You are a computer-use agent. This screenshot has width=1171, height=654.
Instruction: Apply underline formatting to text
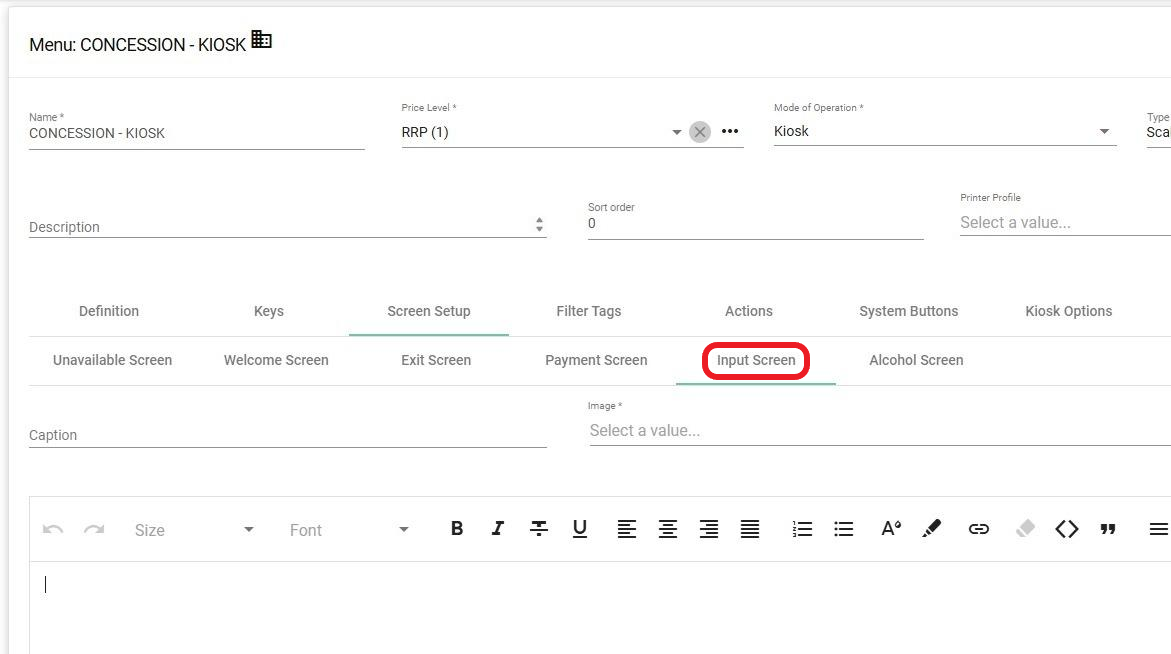click(x=580, y=529)
